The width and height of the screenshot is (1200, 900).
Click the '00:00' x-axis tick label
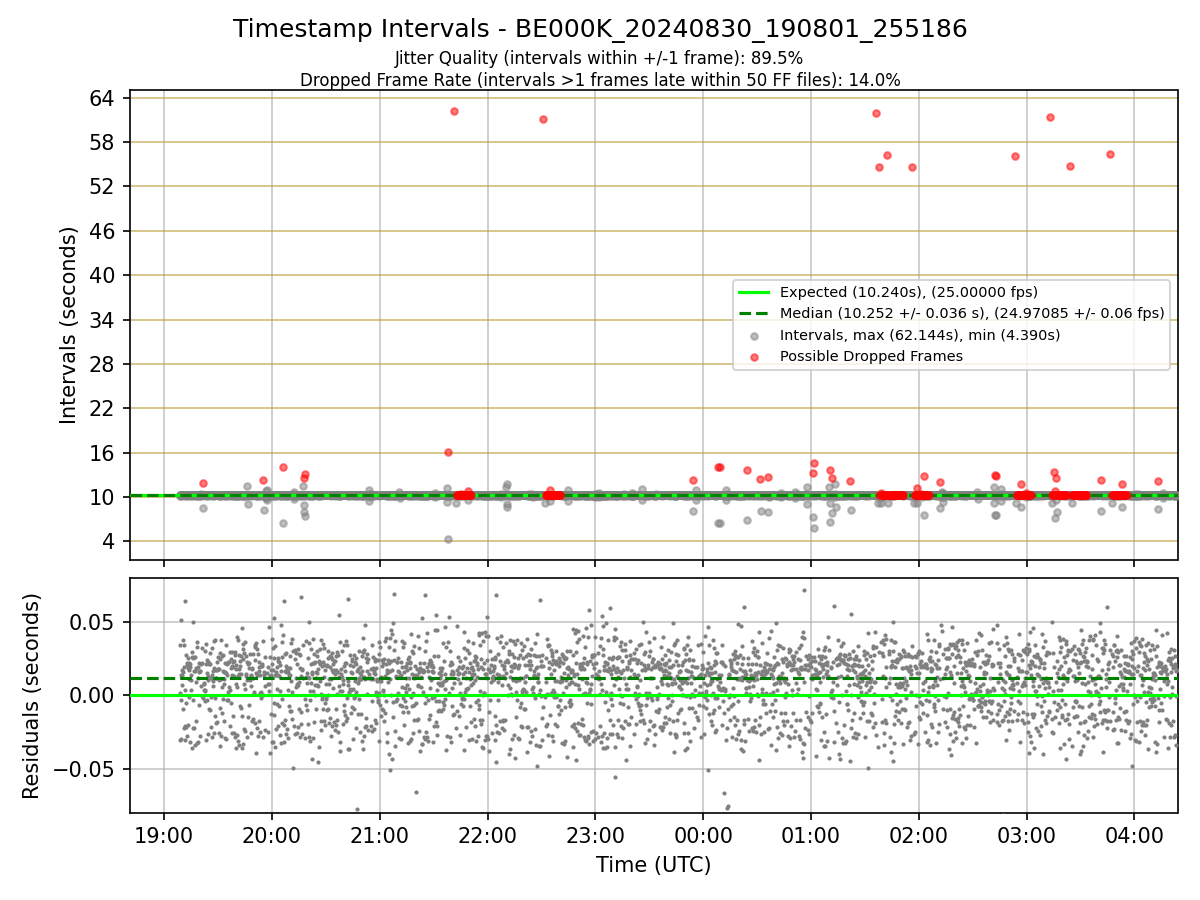pos(703,834)
